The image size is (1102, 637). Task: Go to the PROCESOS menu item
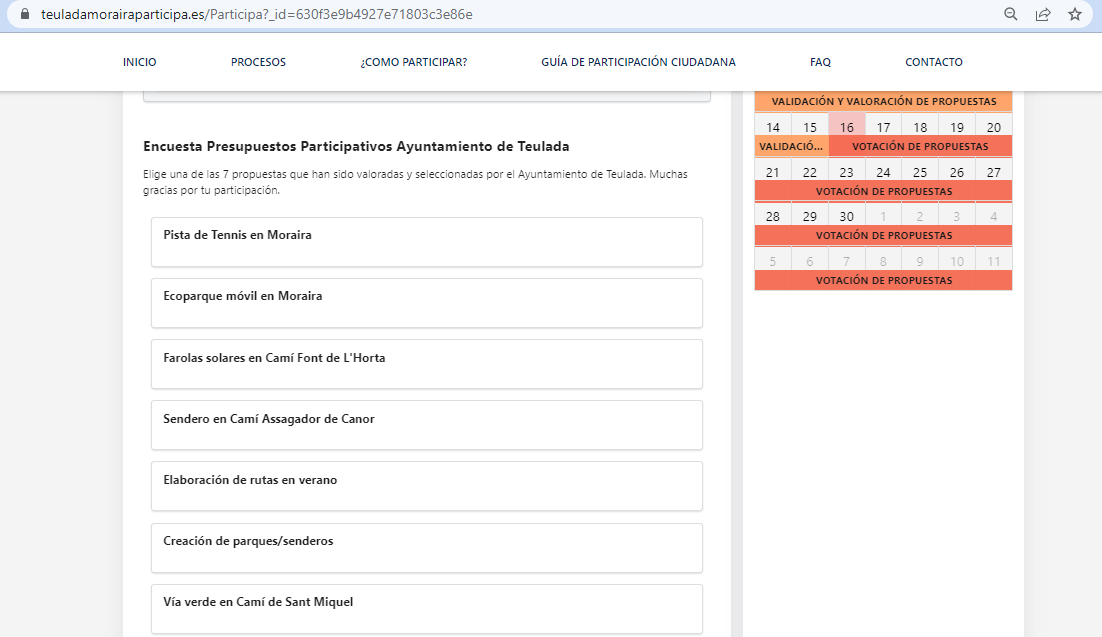(x=258, y=62)
